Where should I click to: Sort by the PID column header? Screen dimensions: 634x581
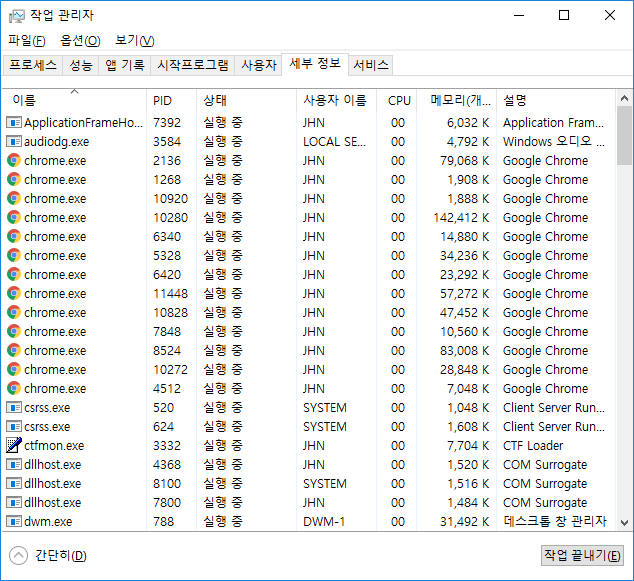[x=171, y=100]
